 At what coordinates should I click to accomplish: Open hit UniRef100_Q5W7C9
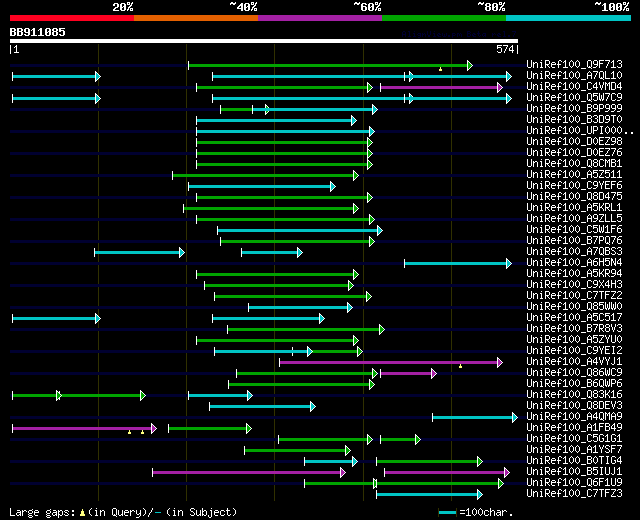coord(574,97)
